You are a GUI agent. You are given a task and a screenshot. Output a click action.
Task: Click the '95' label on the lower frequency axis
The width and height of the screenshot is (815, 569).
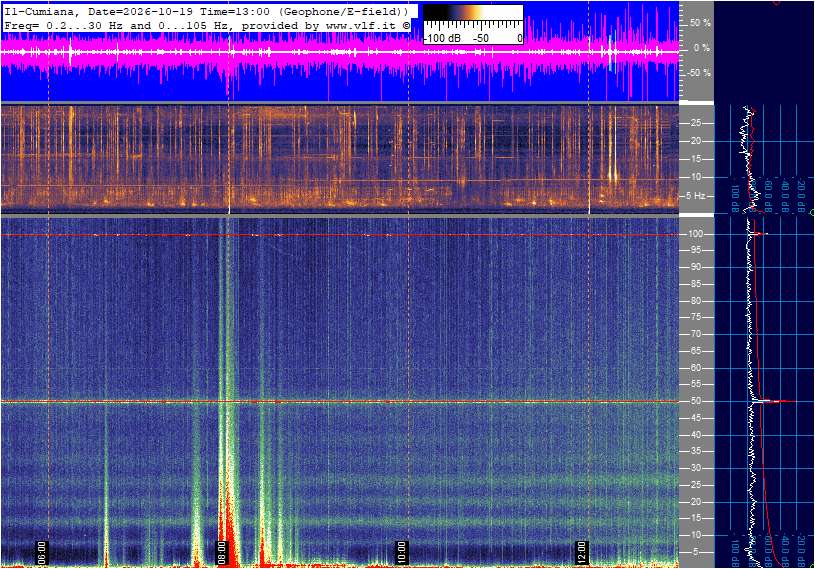click(695, 250)
